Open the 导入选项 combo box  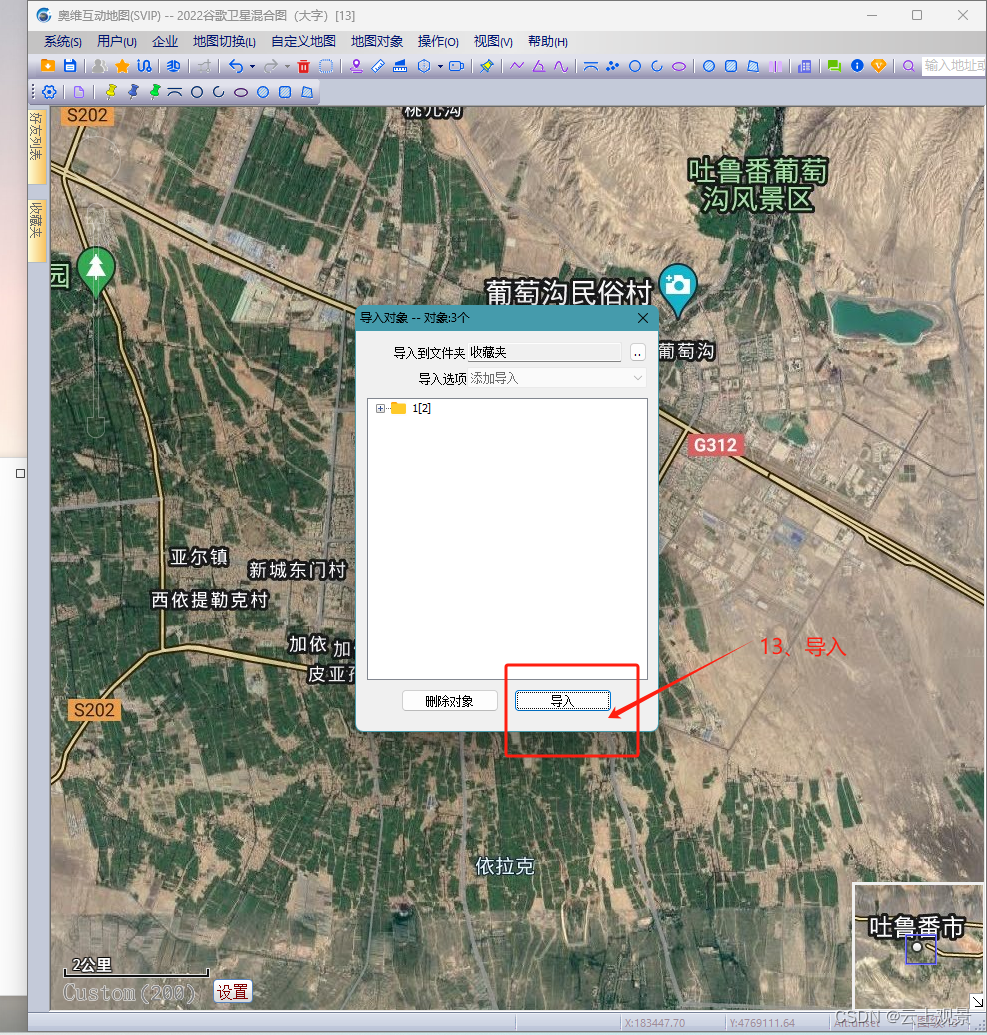(557, 378)
